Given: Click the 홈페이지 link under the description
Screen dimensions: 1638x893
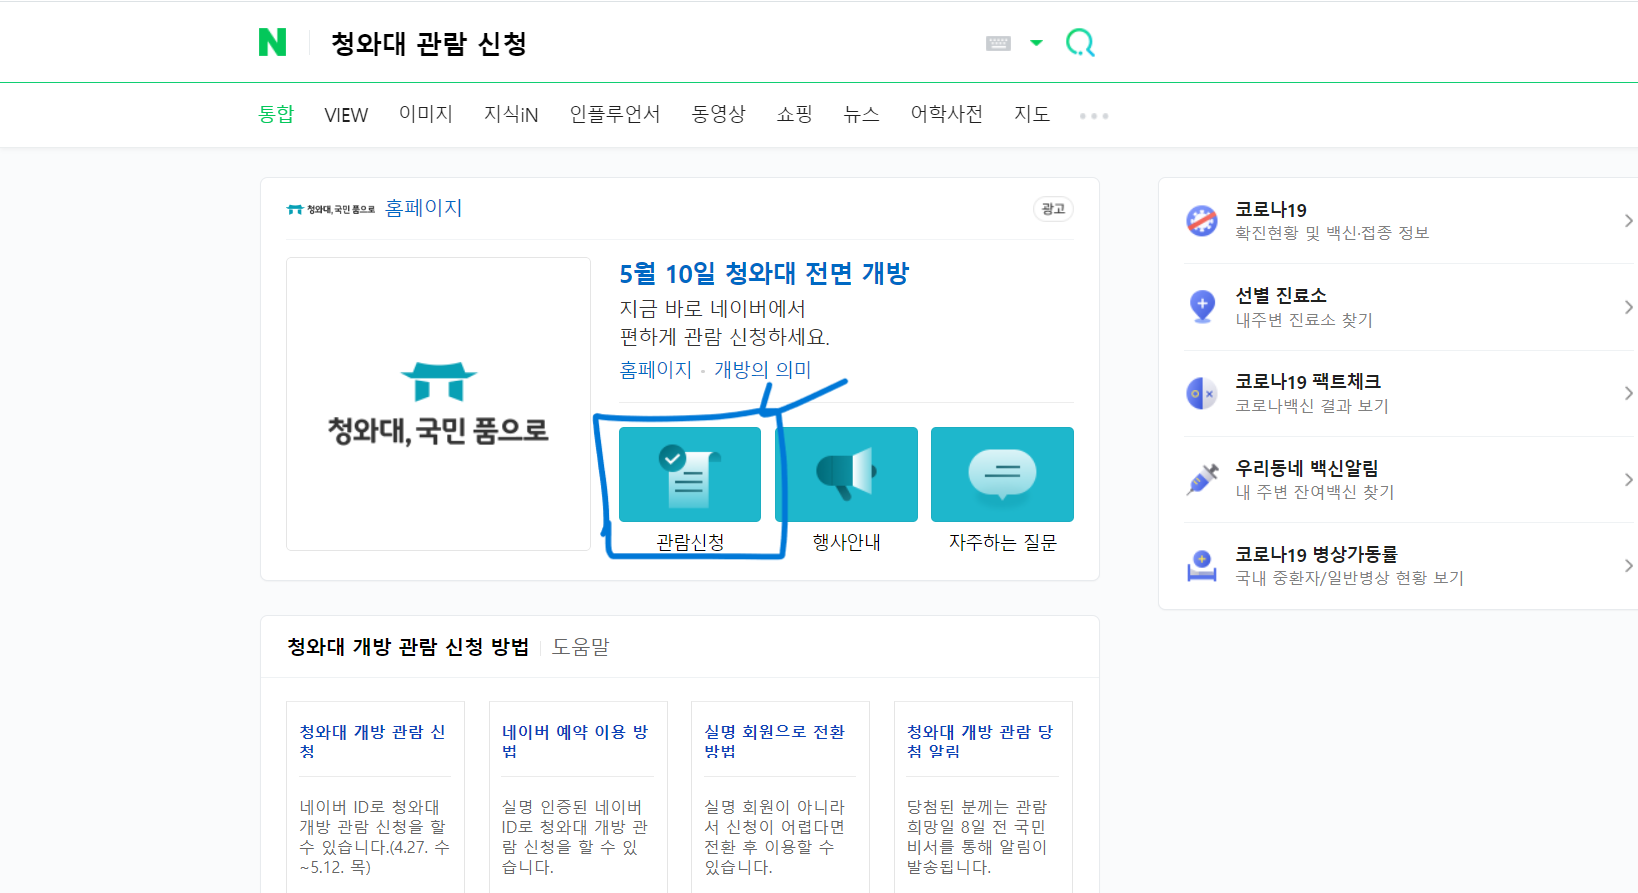Looking at the screenshot, I should (x=656, y=369).
